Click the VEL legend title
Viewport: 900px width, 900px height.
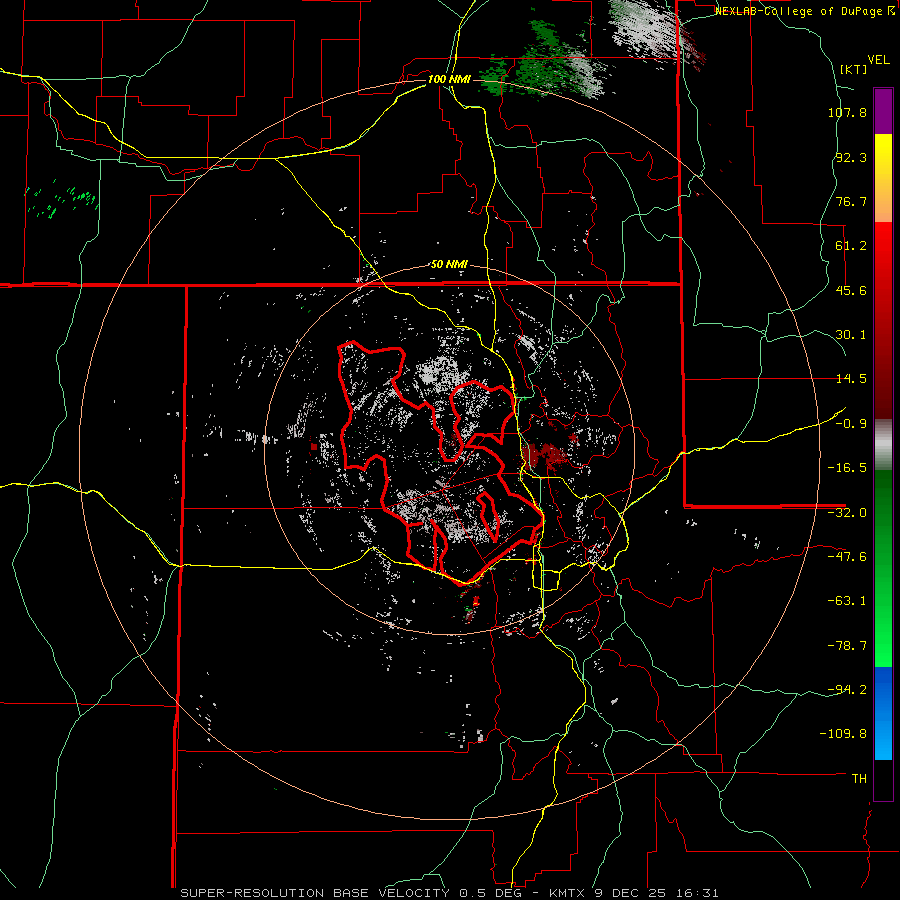(x=878, y=60)
